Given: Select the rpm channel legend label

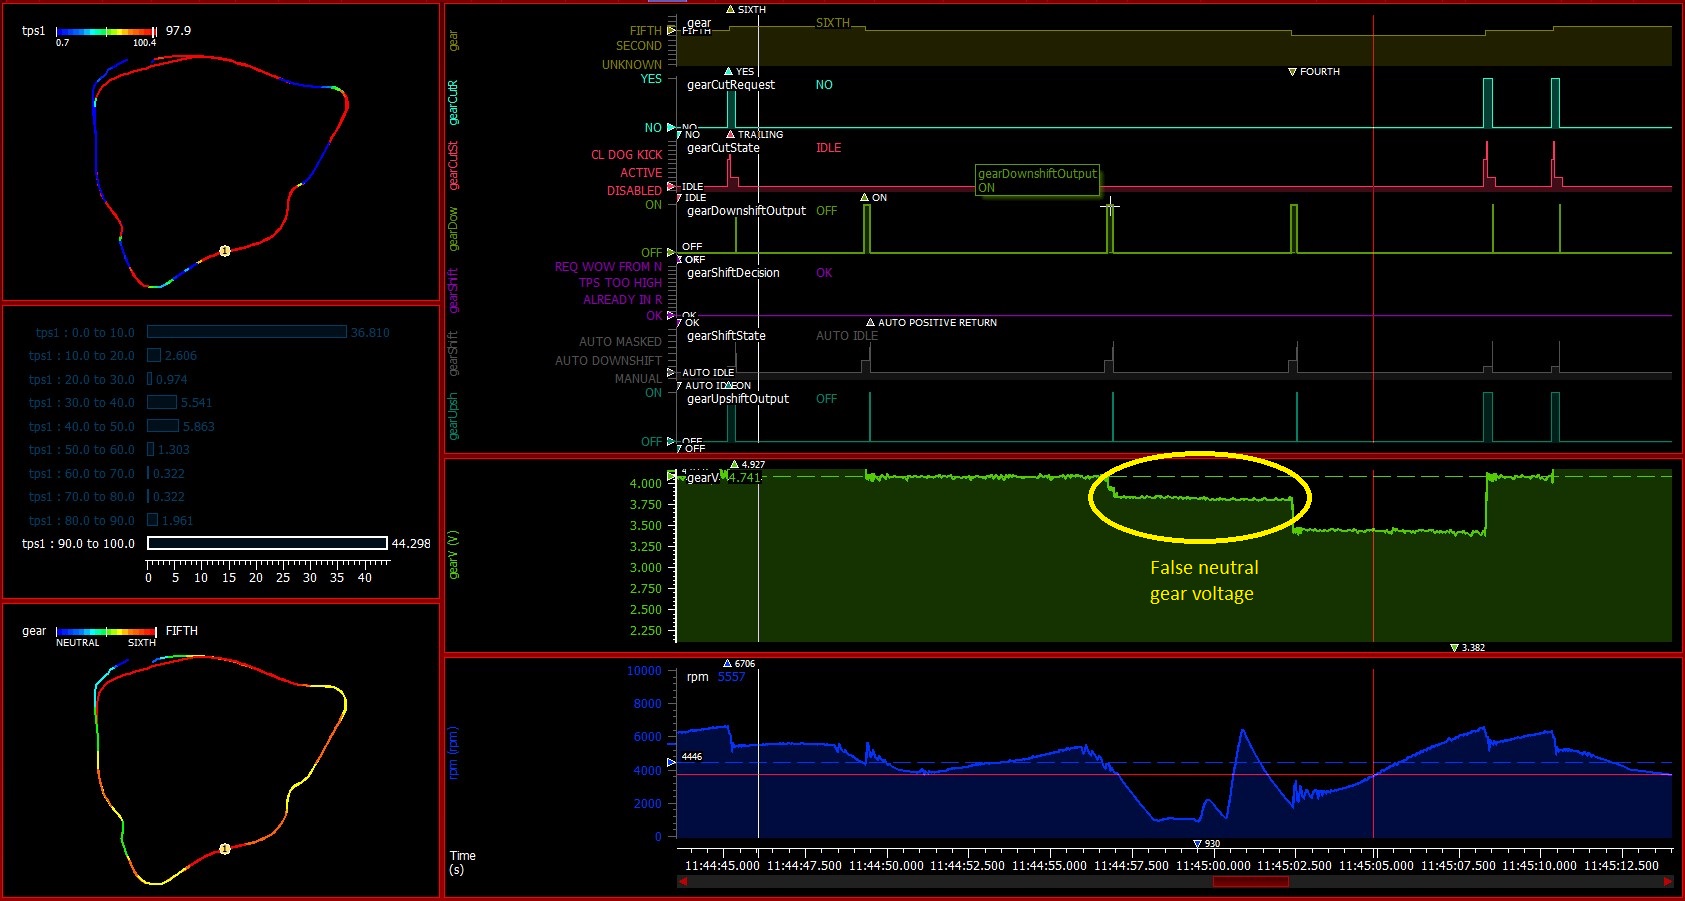Looking at the screenshot, I should 698,677.
